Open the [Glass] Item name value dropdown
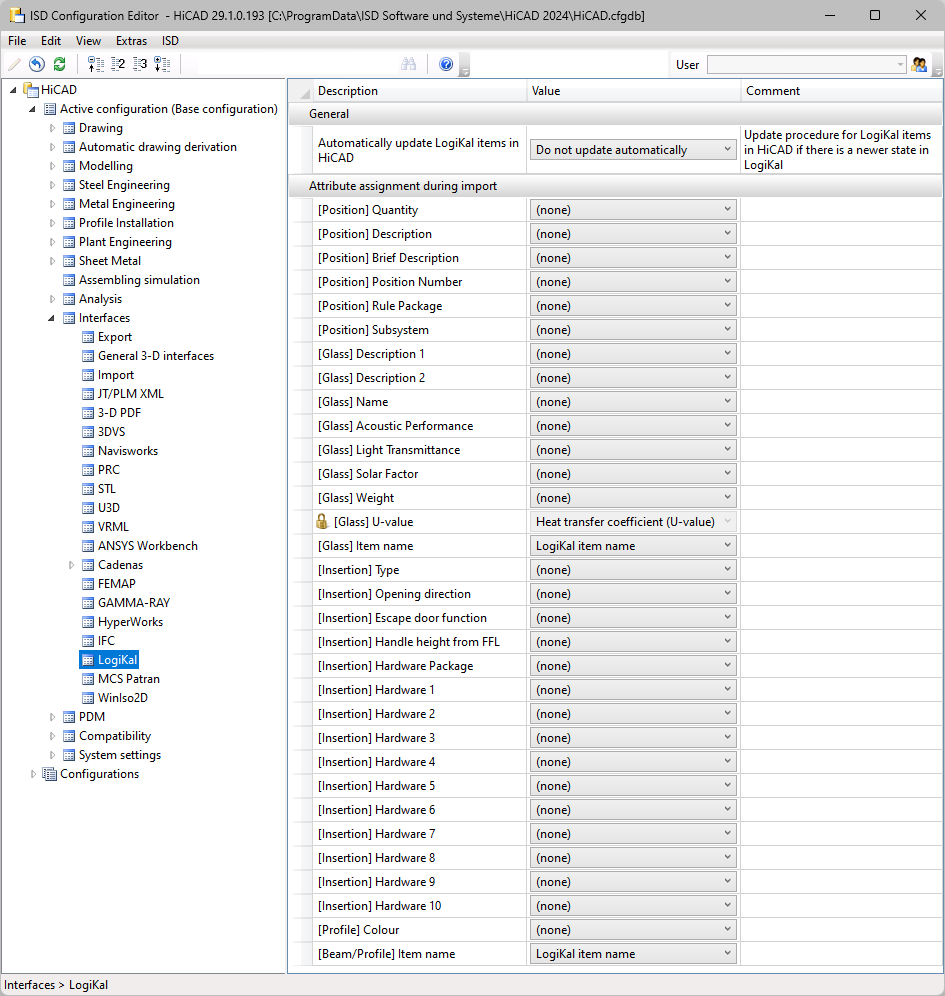945x996 pixels. coord(633,546)
